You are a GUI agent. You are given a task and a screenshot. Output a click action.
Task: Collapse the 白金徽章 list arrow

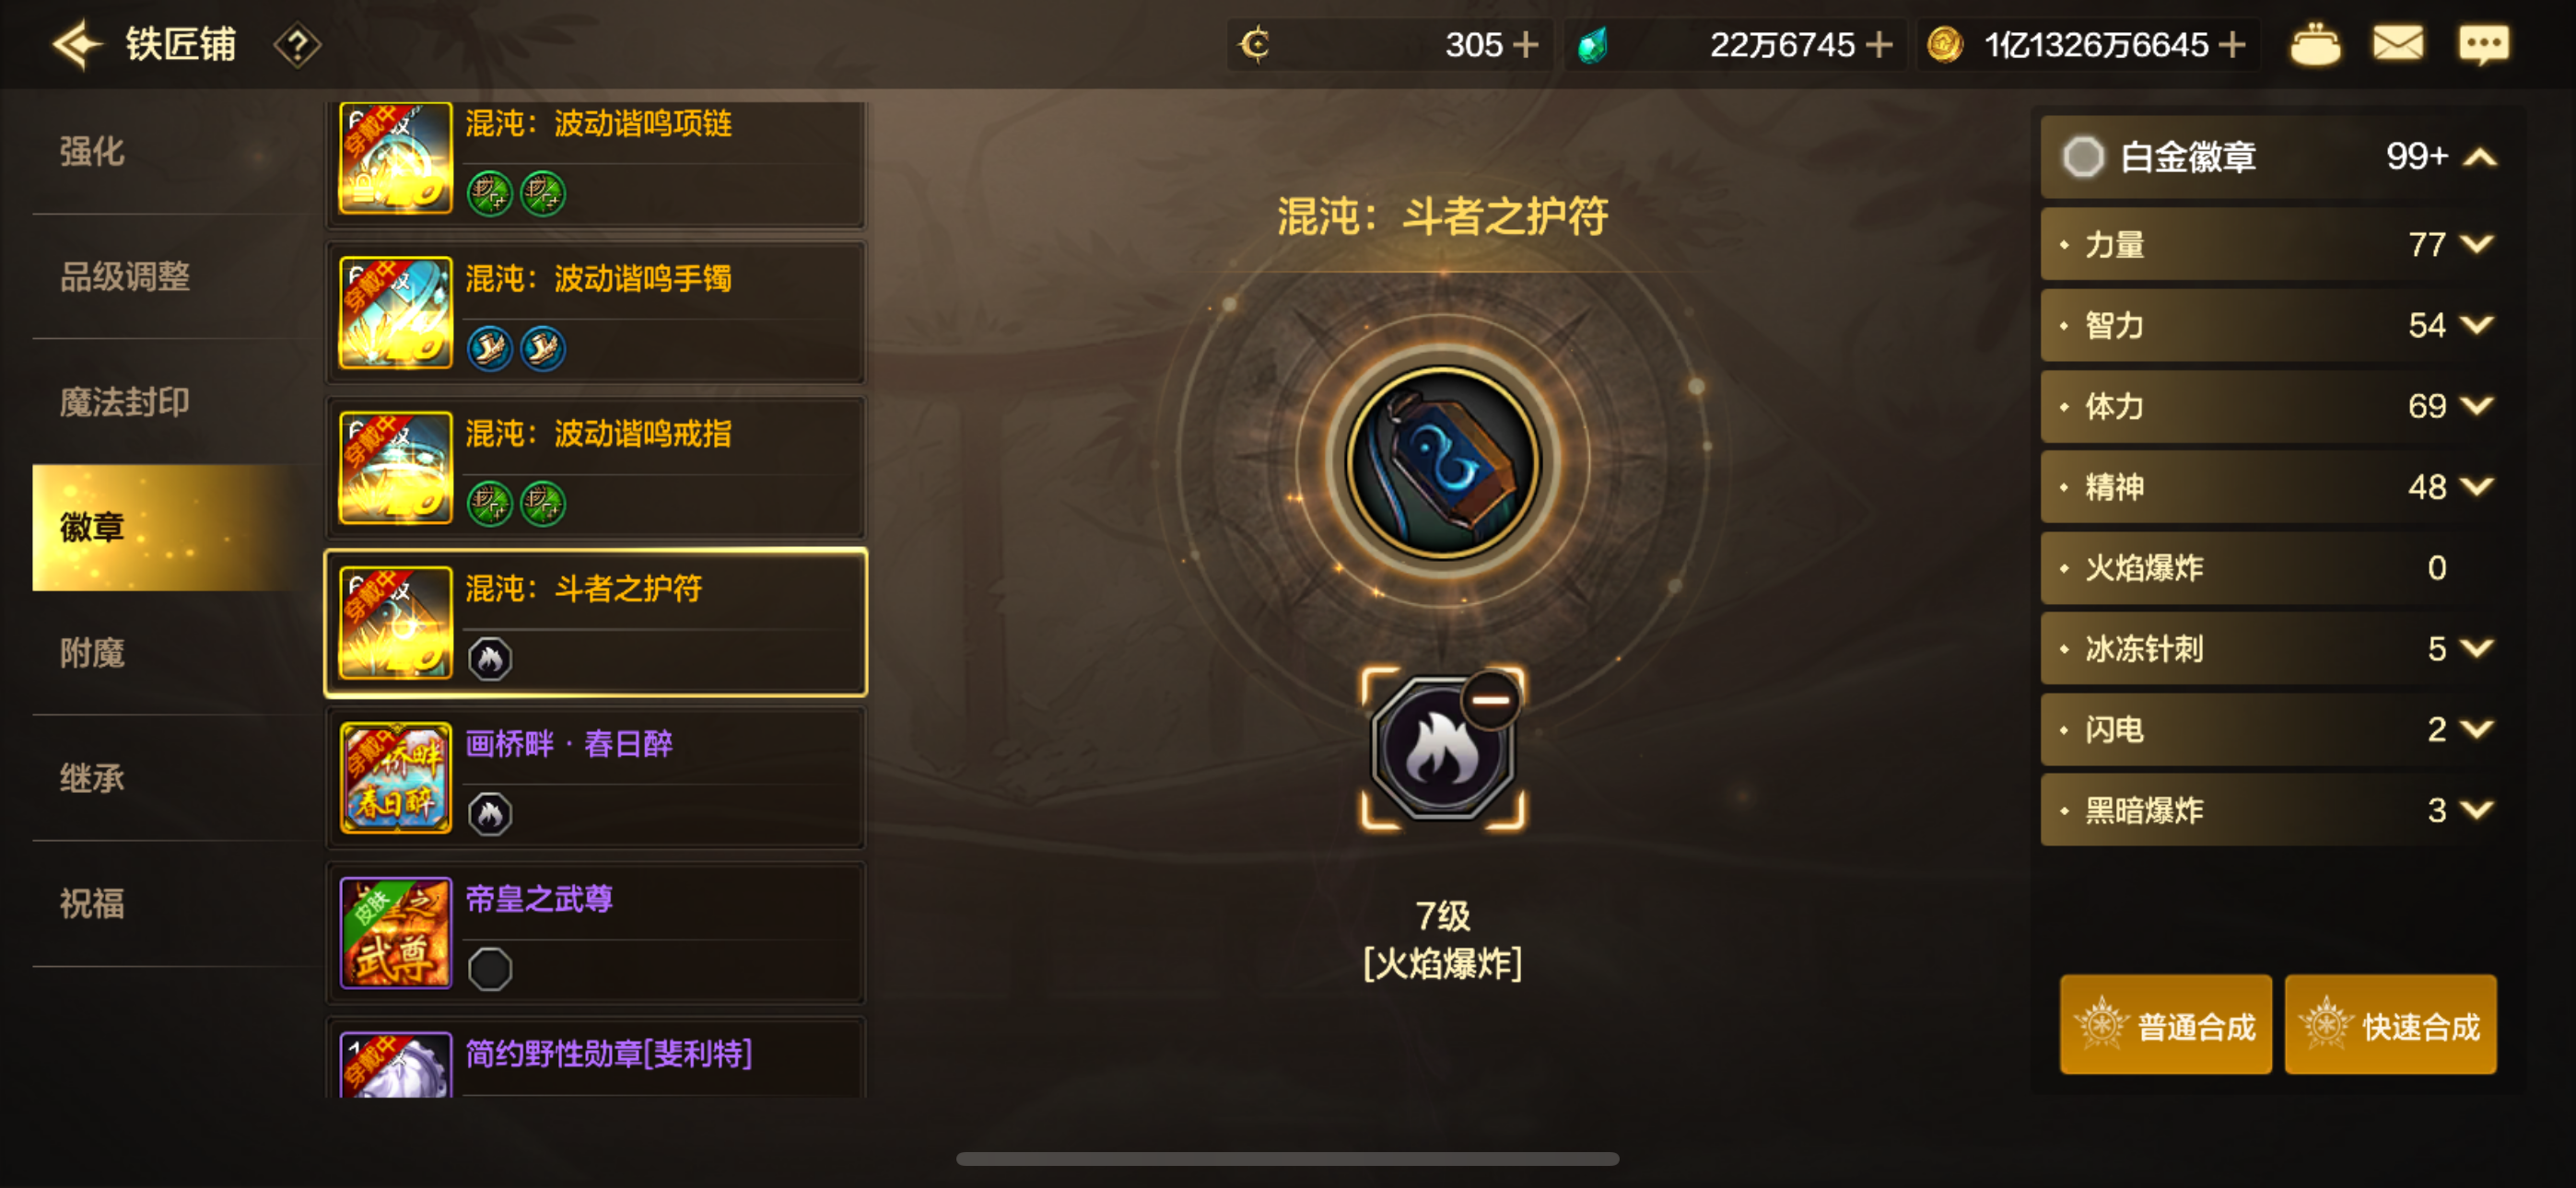click(2480, 157)
